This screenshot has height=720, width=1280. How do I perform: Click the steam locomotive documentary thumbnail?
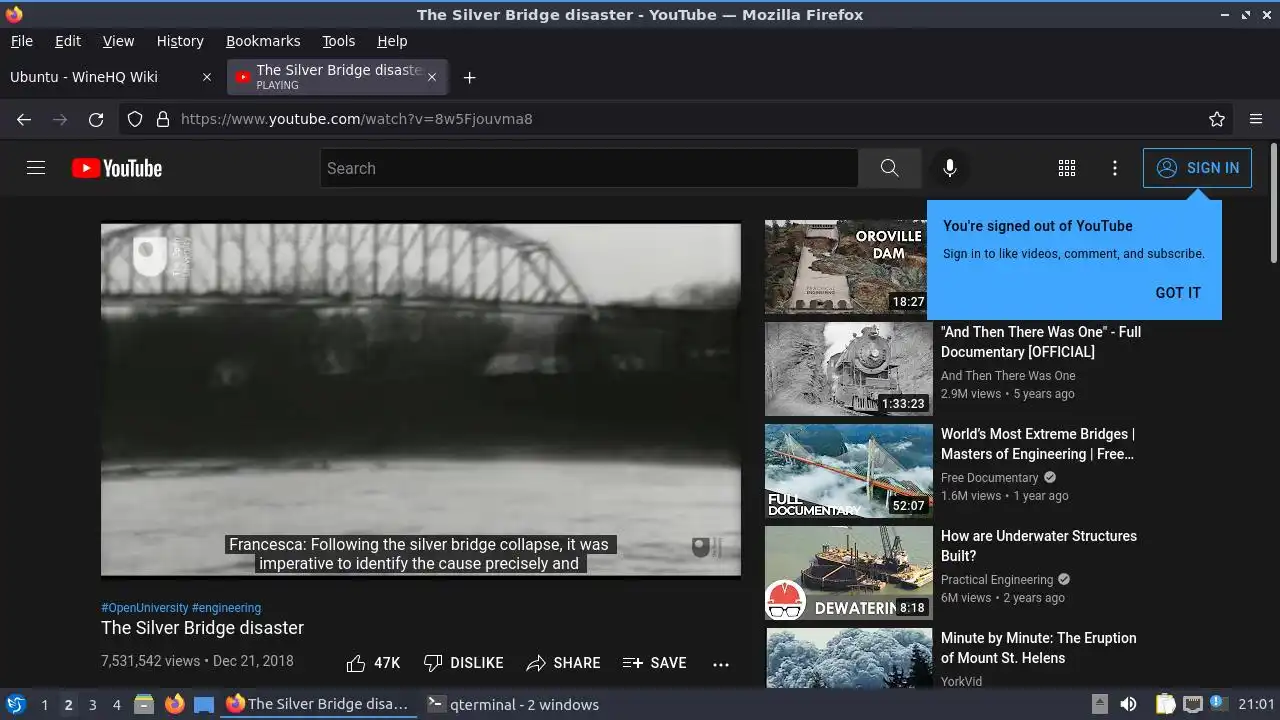pyautogui.click(x=849, y=369)
